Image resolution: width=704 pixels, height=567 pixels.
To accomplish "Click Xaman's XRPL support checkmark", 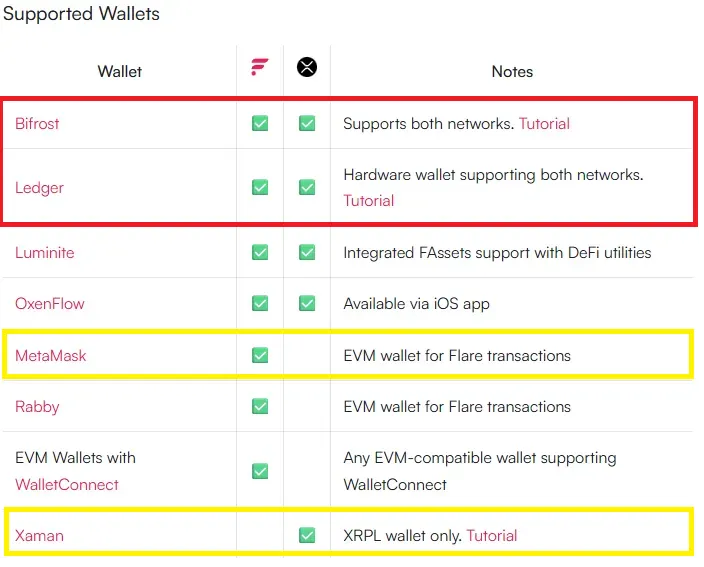I will click(307, 535).
